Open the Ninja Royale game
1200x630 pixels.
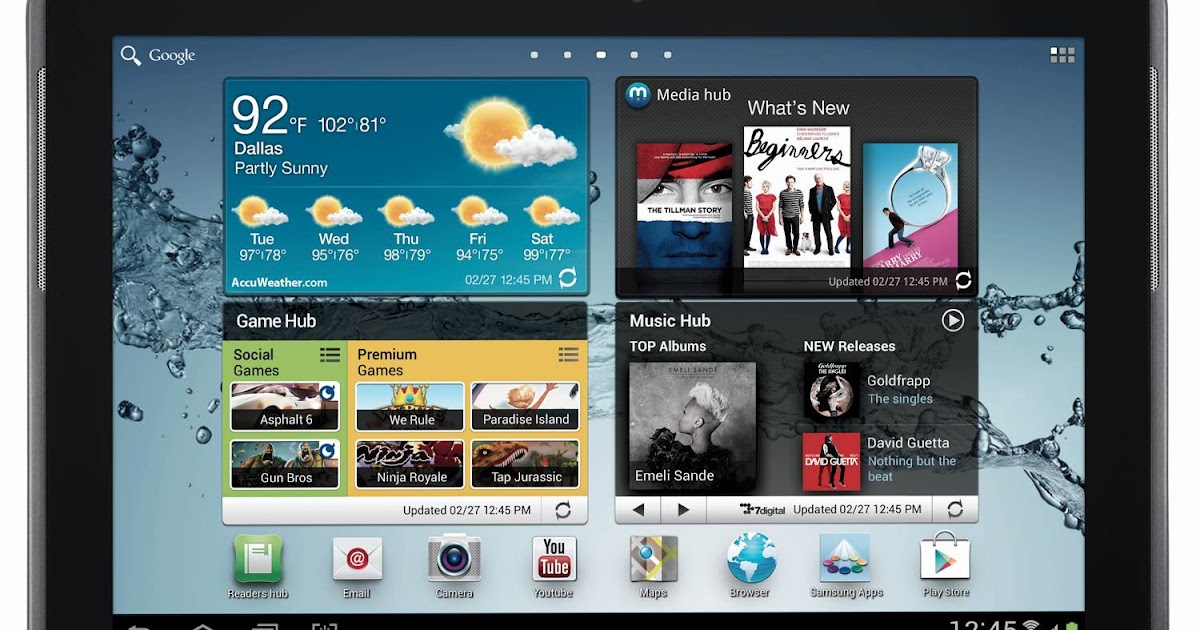point(410,464)
